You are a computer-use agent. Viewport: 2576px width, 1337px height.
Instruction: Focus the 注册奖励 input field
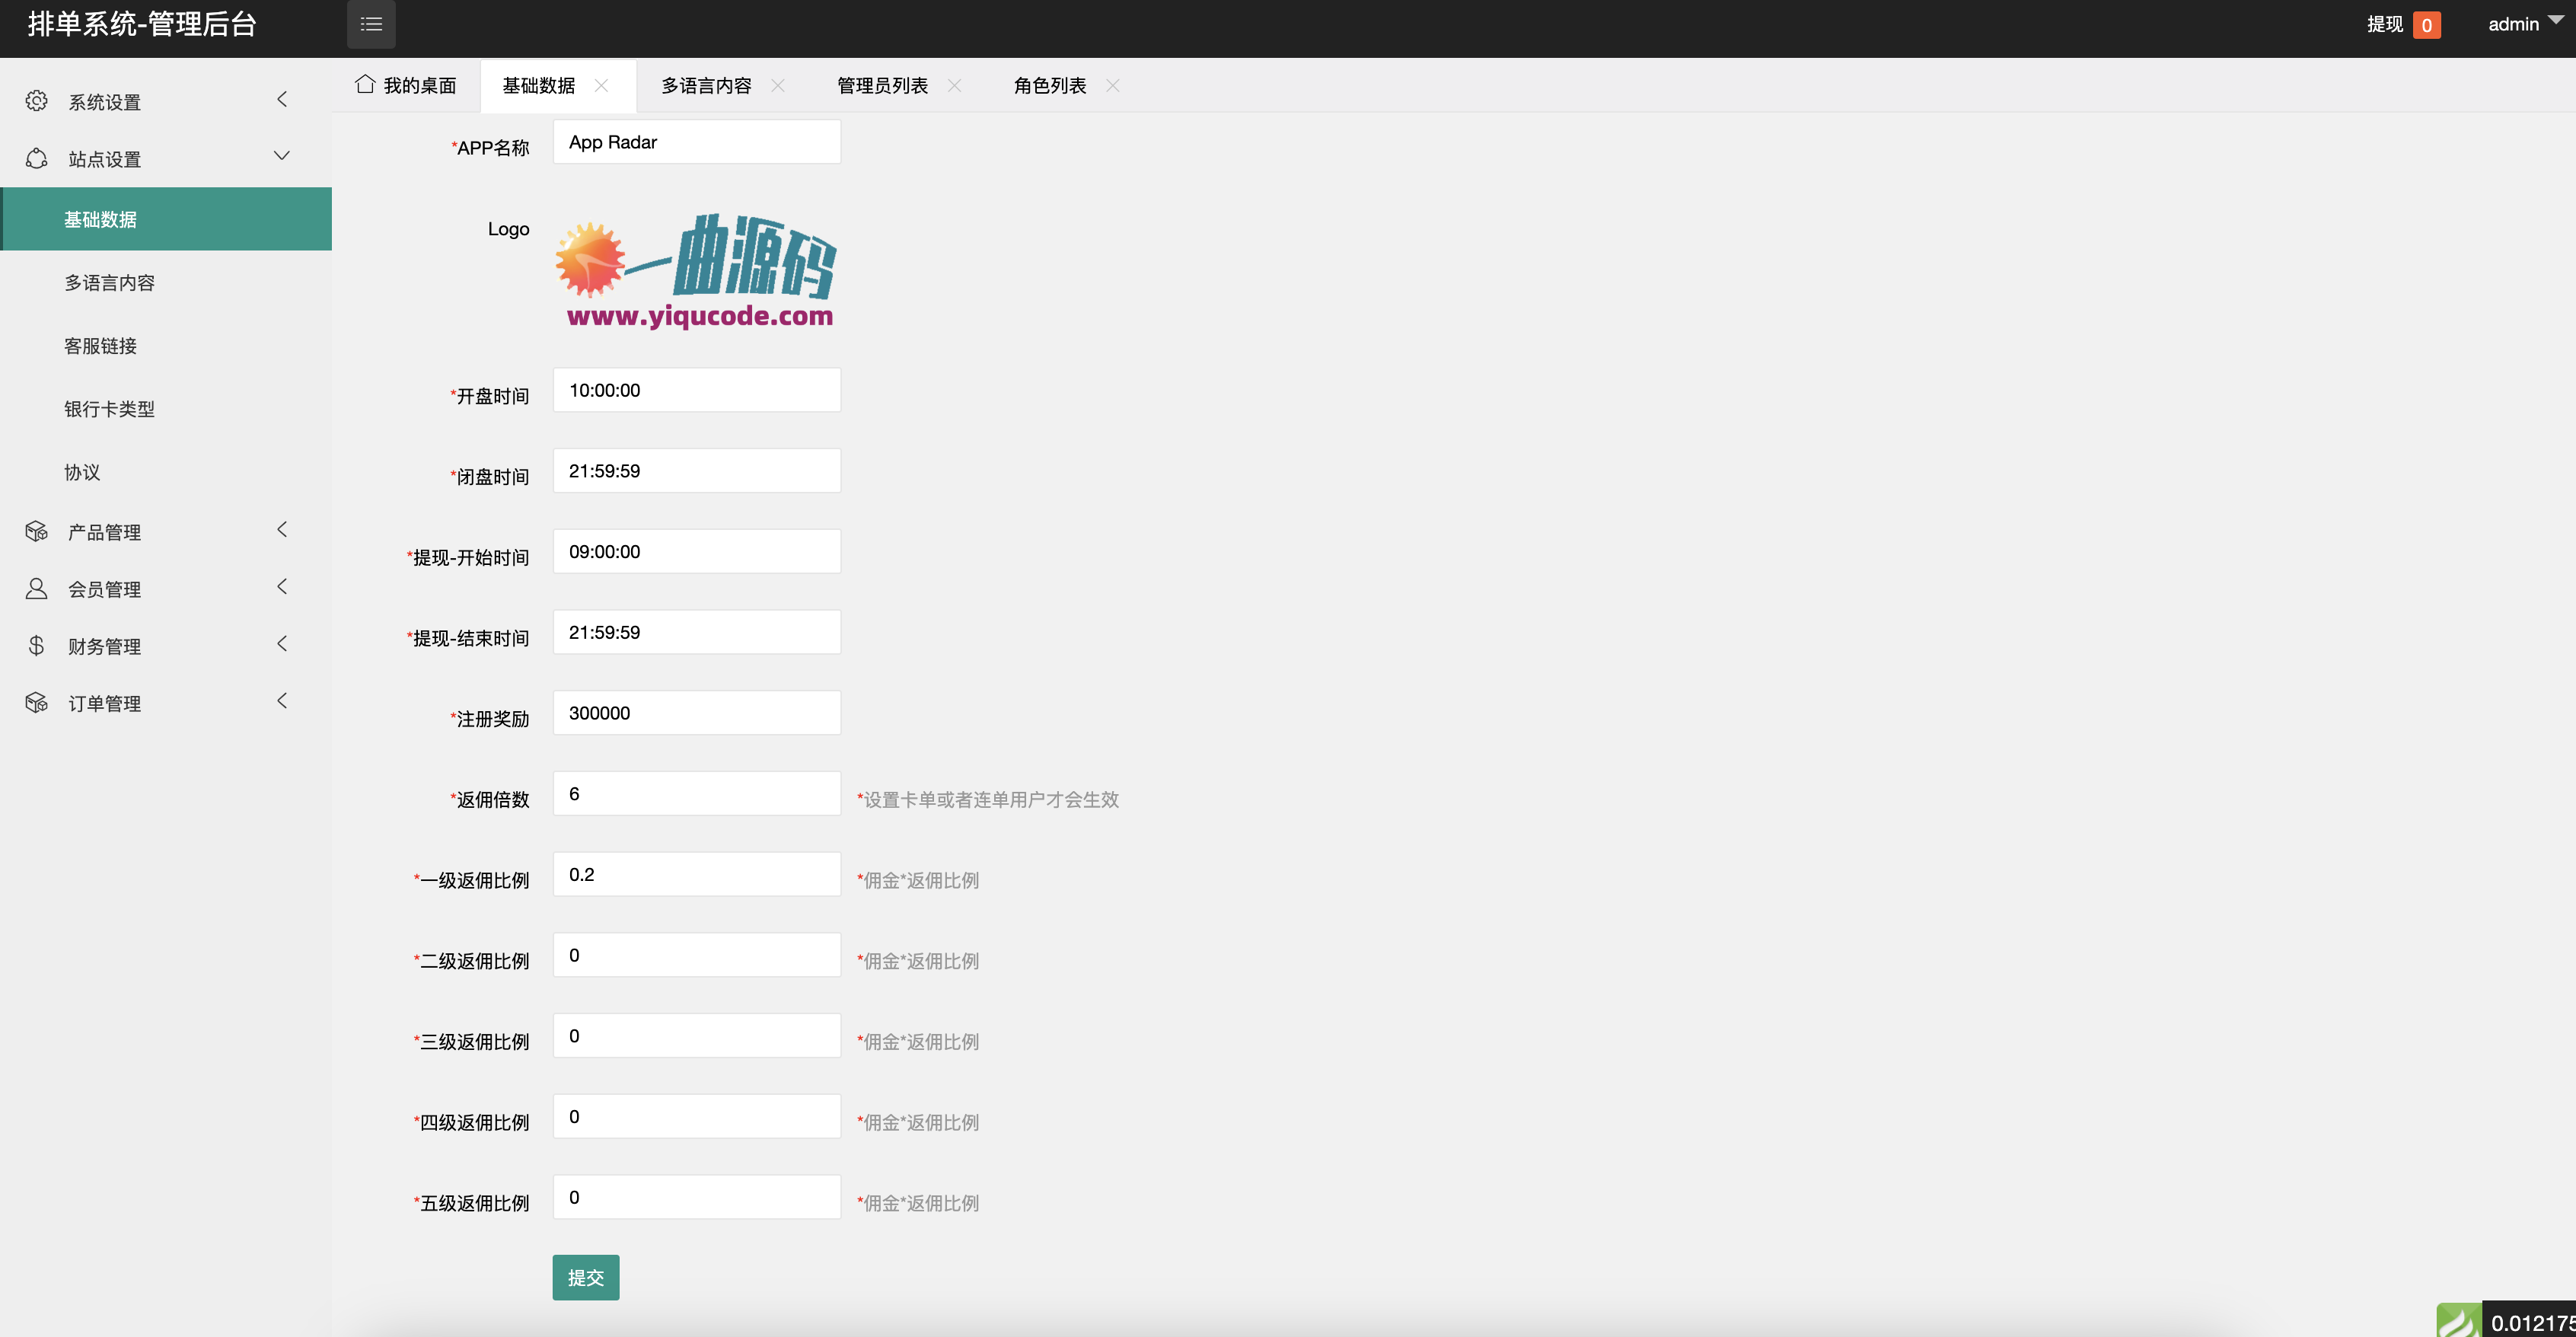click(697, 713)
